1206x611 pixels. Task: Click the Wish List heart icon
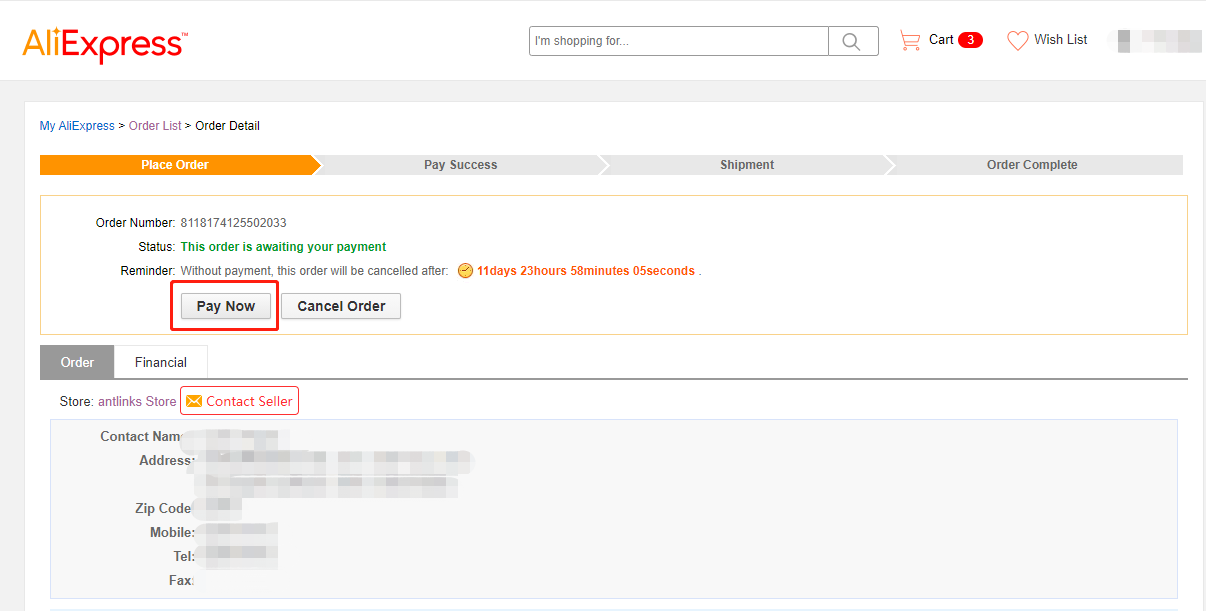tap(1017, 40)
